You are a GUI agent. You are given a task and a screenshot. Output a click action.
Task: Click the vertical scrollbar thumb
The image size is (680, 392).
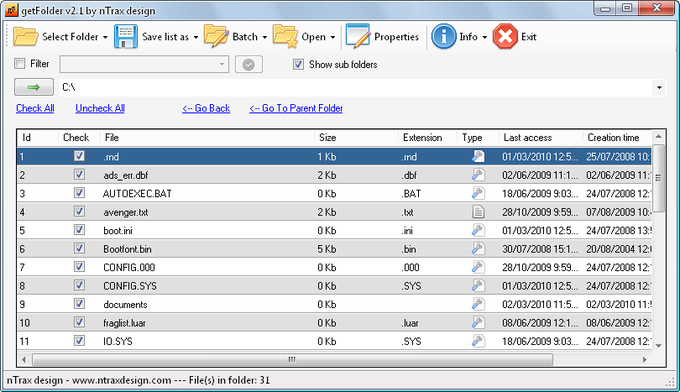658,178
